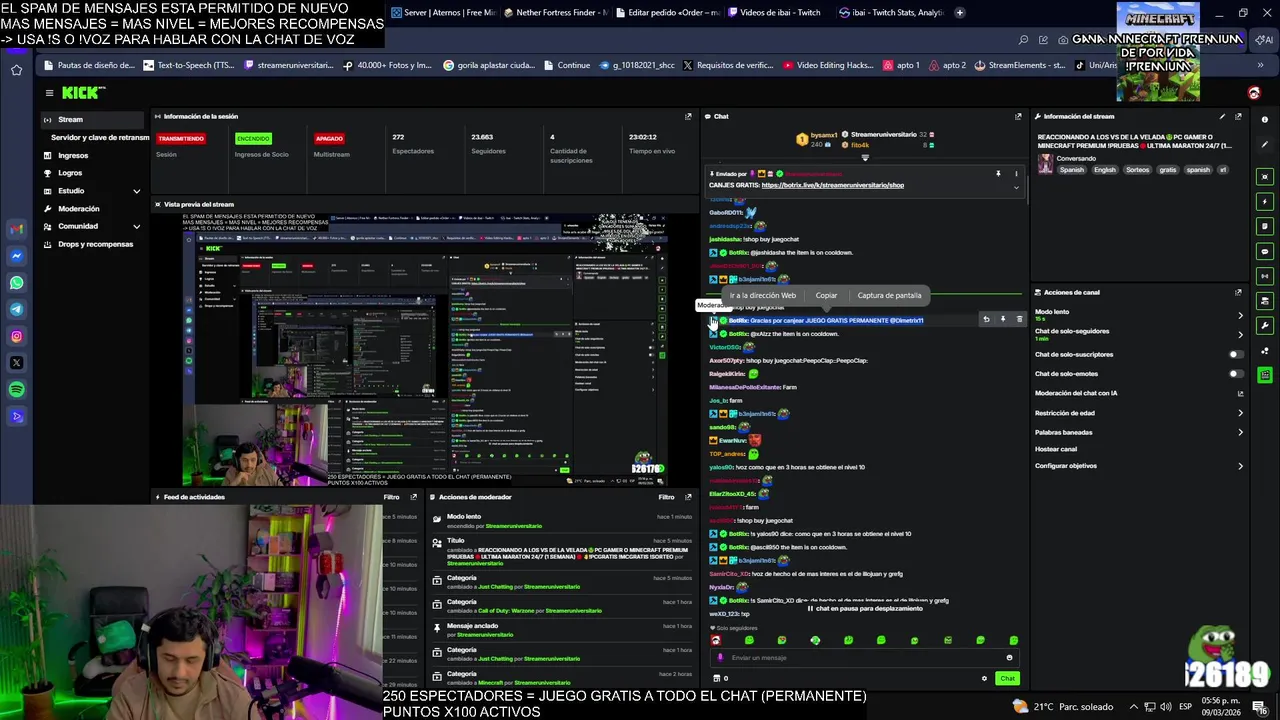Open Spotify in browser sidebar
Image resolution: width=1280 pixels, height=720 pixels.
(16, 389)
